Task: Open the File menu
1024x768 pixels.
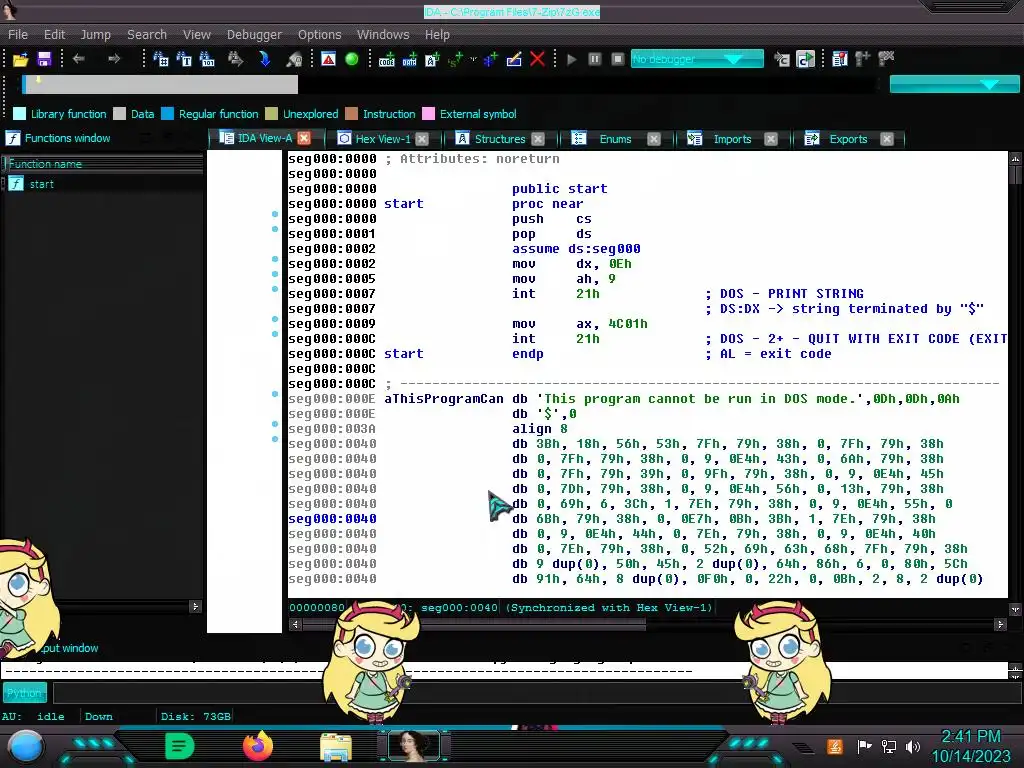Action: click(18, 35)
